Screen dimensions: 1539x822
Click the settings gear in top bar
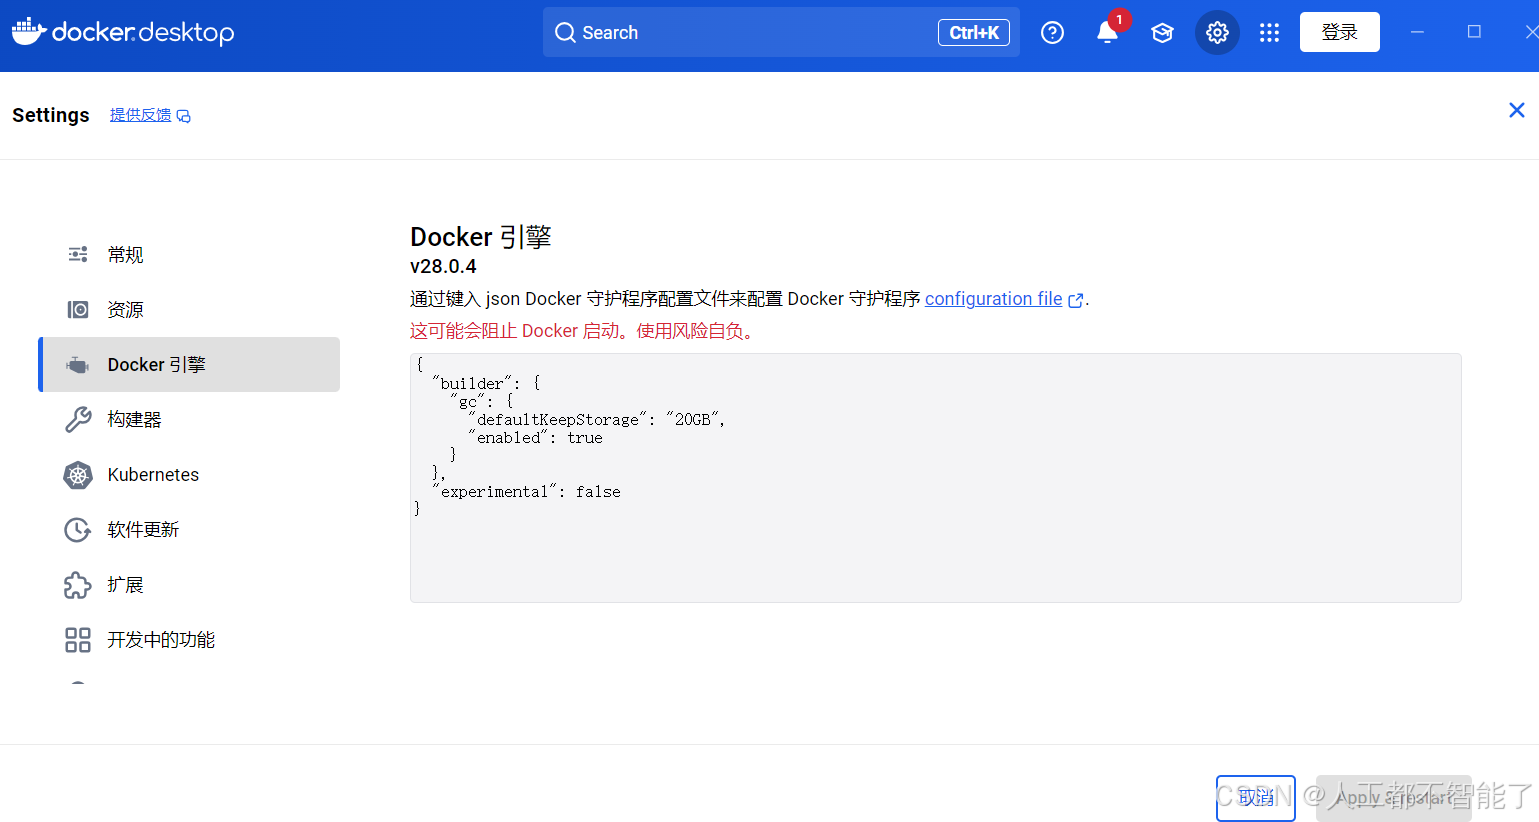(1217, 32)
